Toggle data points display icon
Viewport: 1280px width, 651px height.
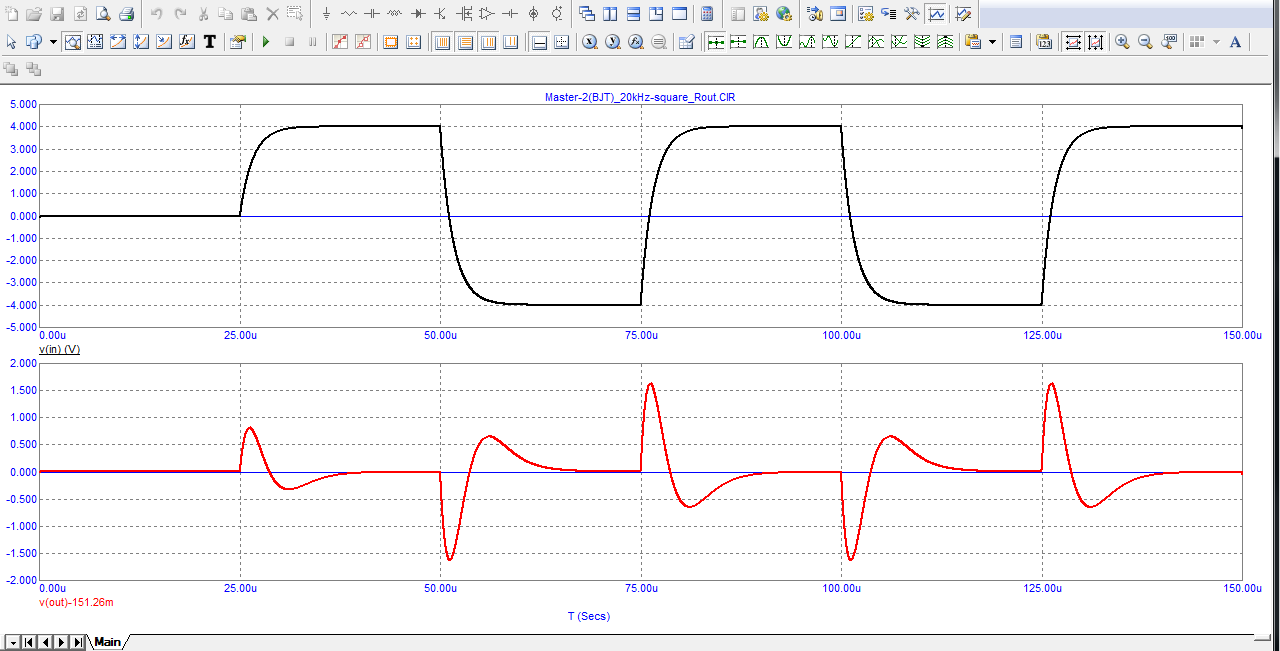pyautogui.click(x=339, y=42)
